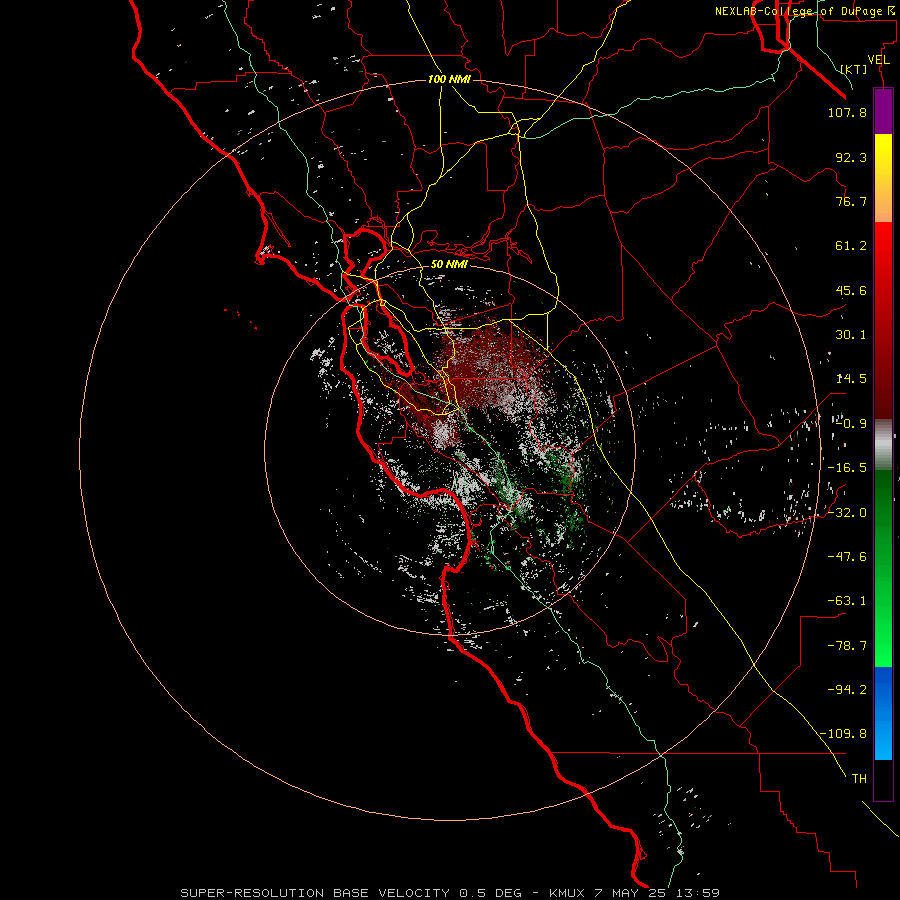Click the 30.1 velocity scale value
Screen dimensions: 900x900
[x=851, y=335]
